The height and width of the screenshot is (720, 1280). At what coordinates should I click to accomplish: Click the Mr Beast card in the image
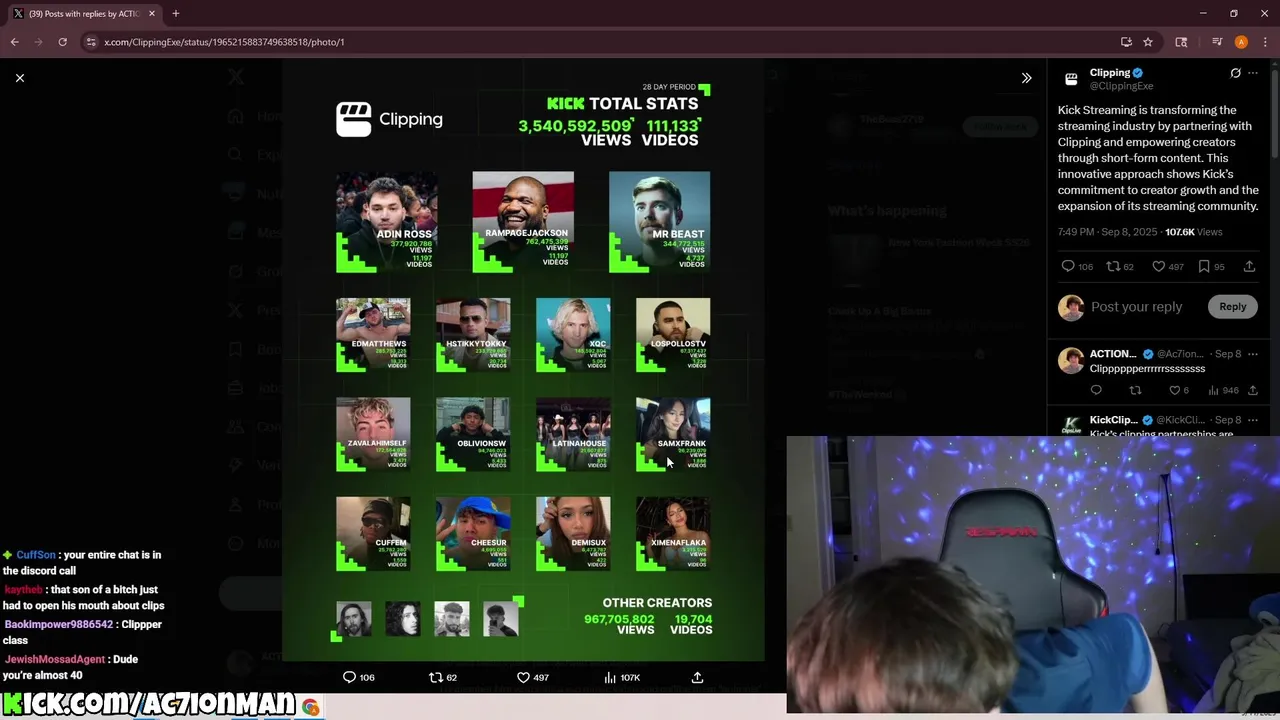point(659,222)
